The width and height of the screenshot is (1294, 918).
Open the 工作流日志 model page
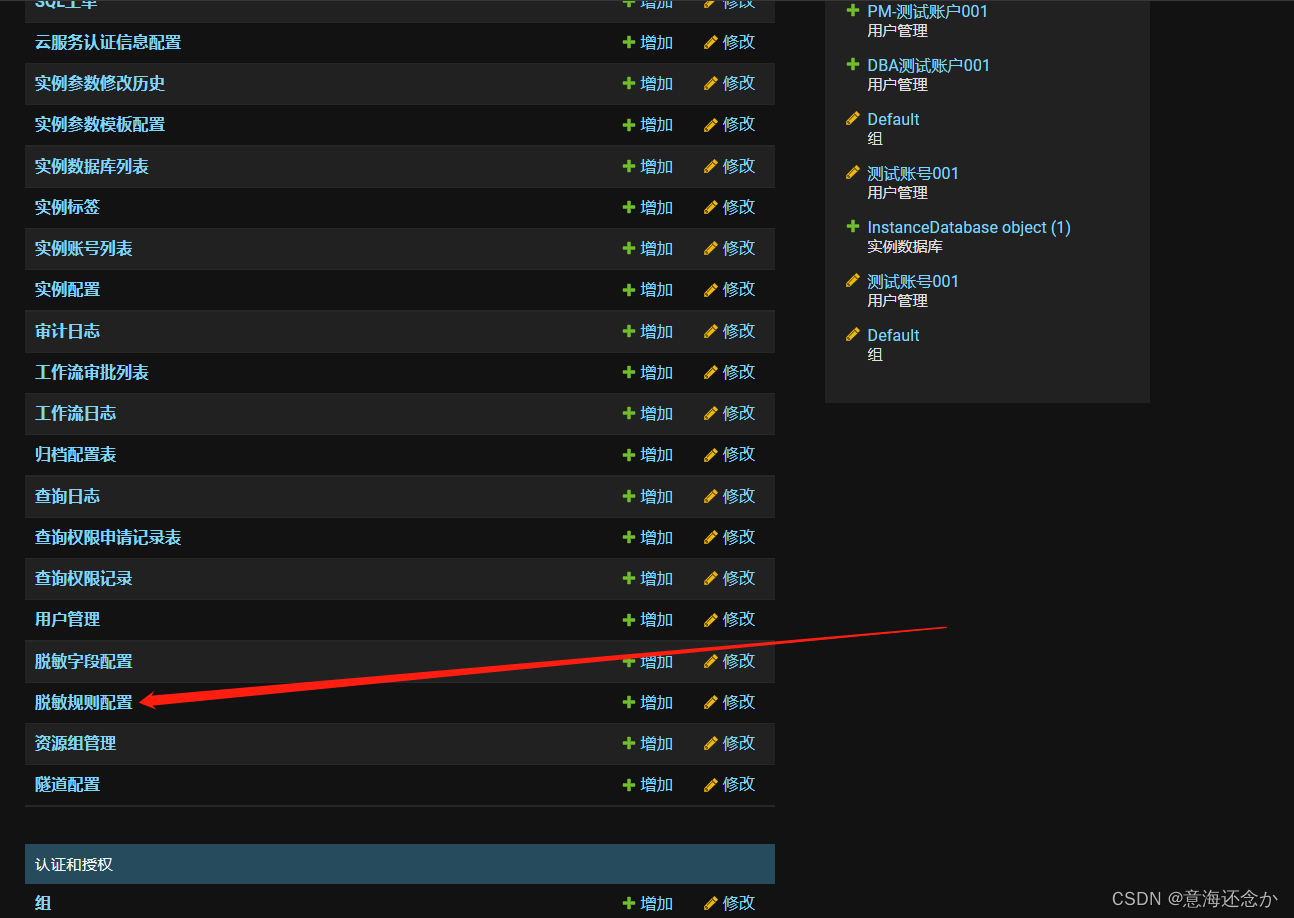[x=75, y=413]
